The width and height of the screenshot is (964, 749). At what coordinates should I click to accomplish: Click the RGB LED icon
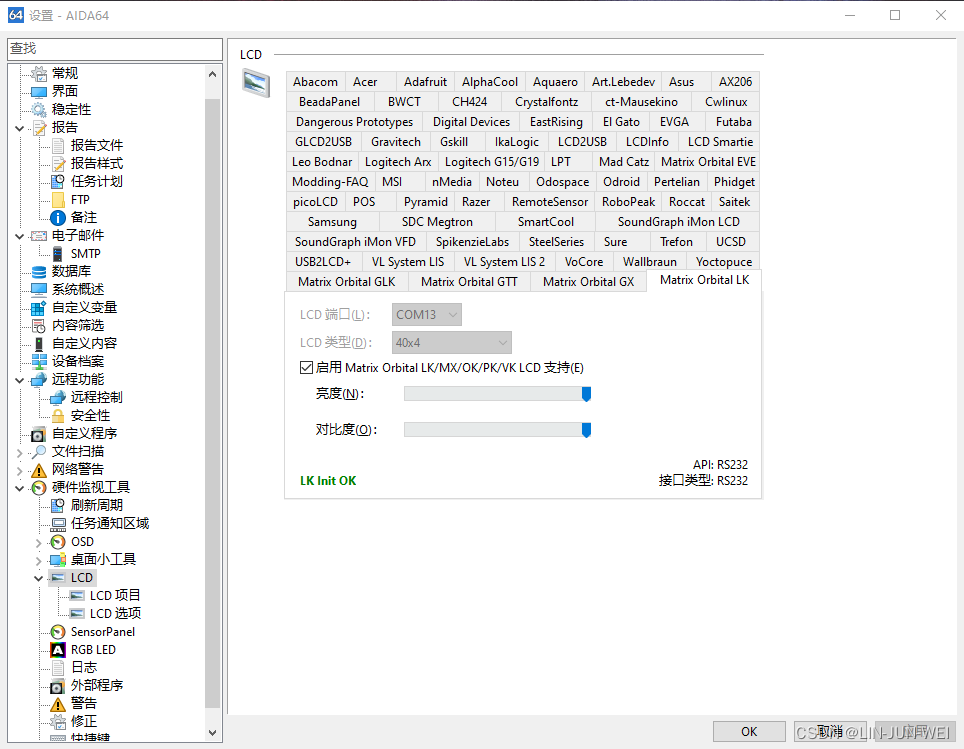coord(58,650)
